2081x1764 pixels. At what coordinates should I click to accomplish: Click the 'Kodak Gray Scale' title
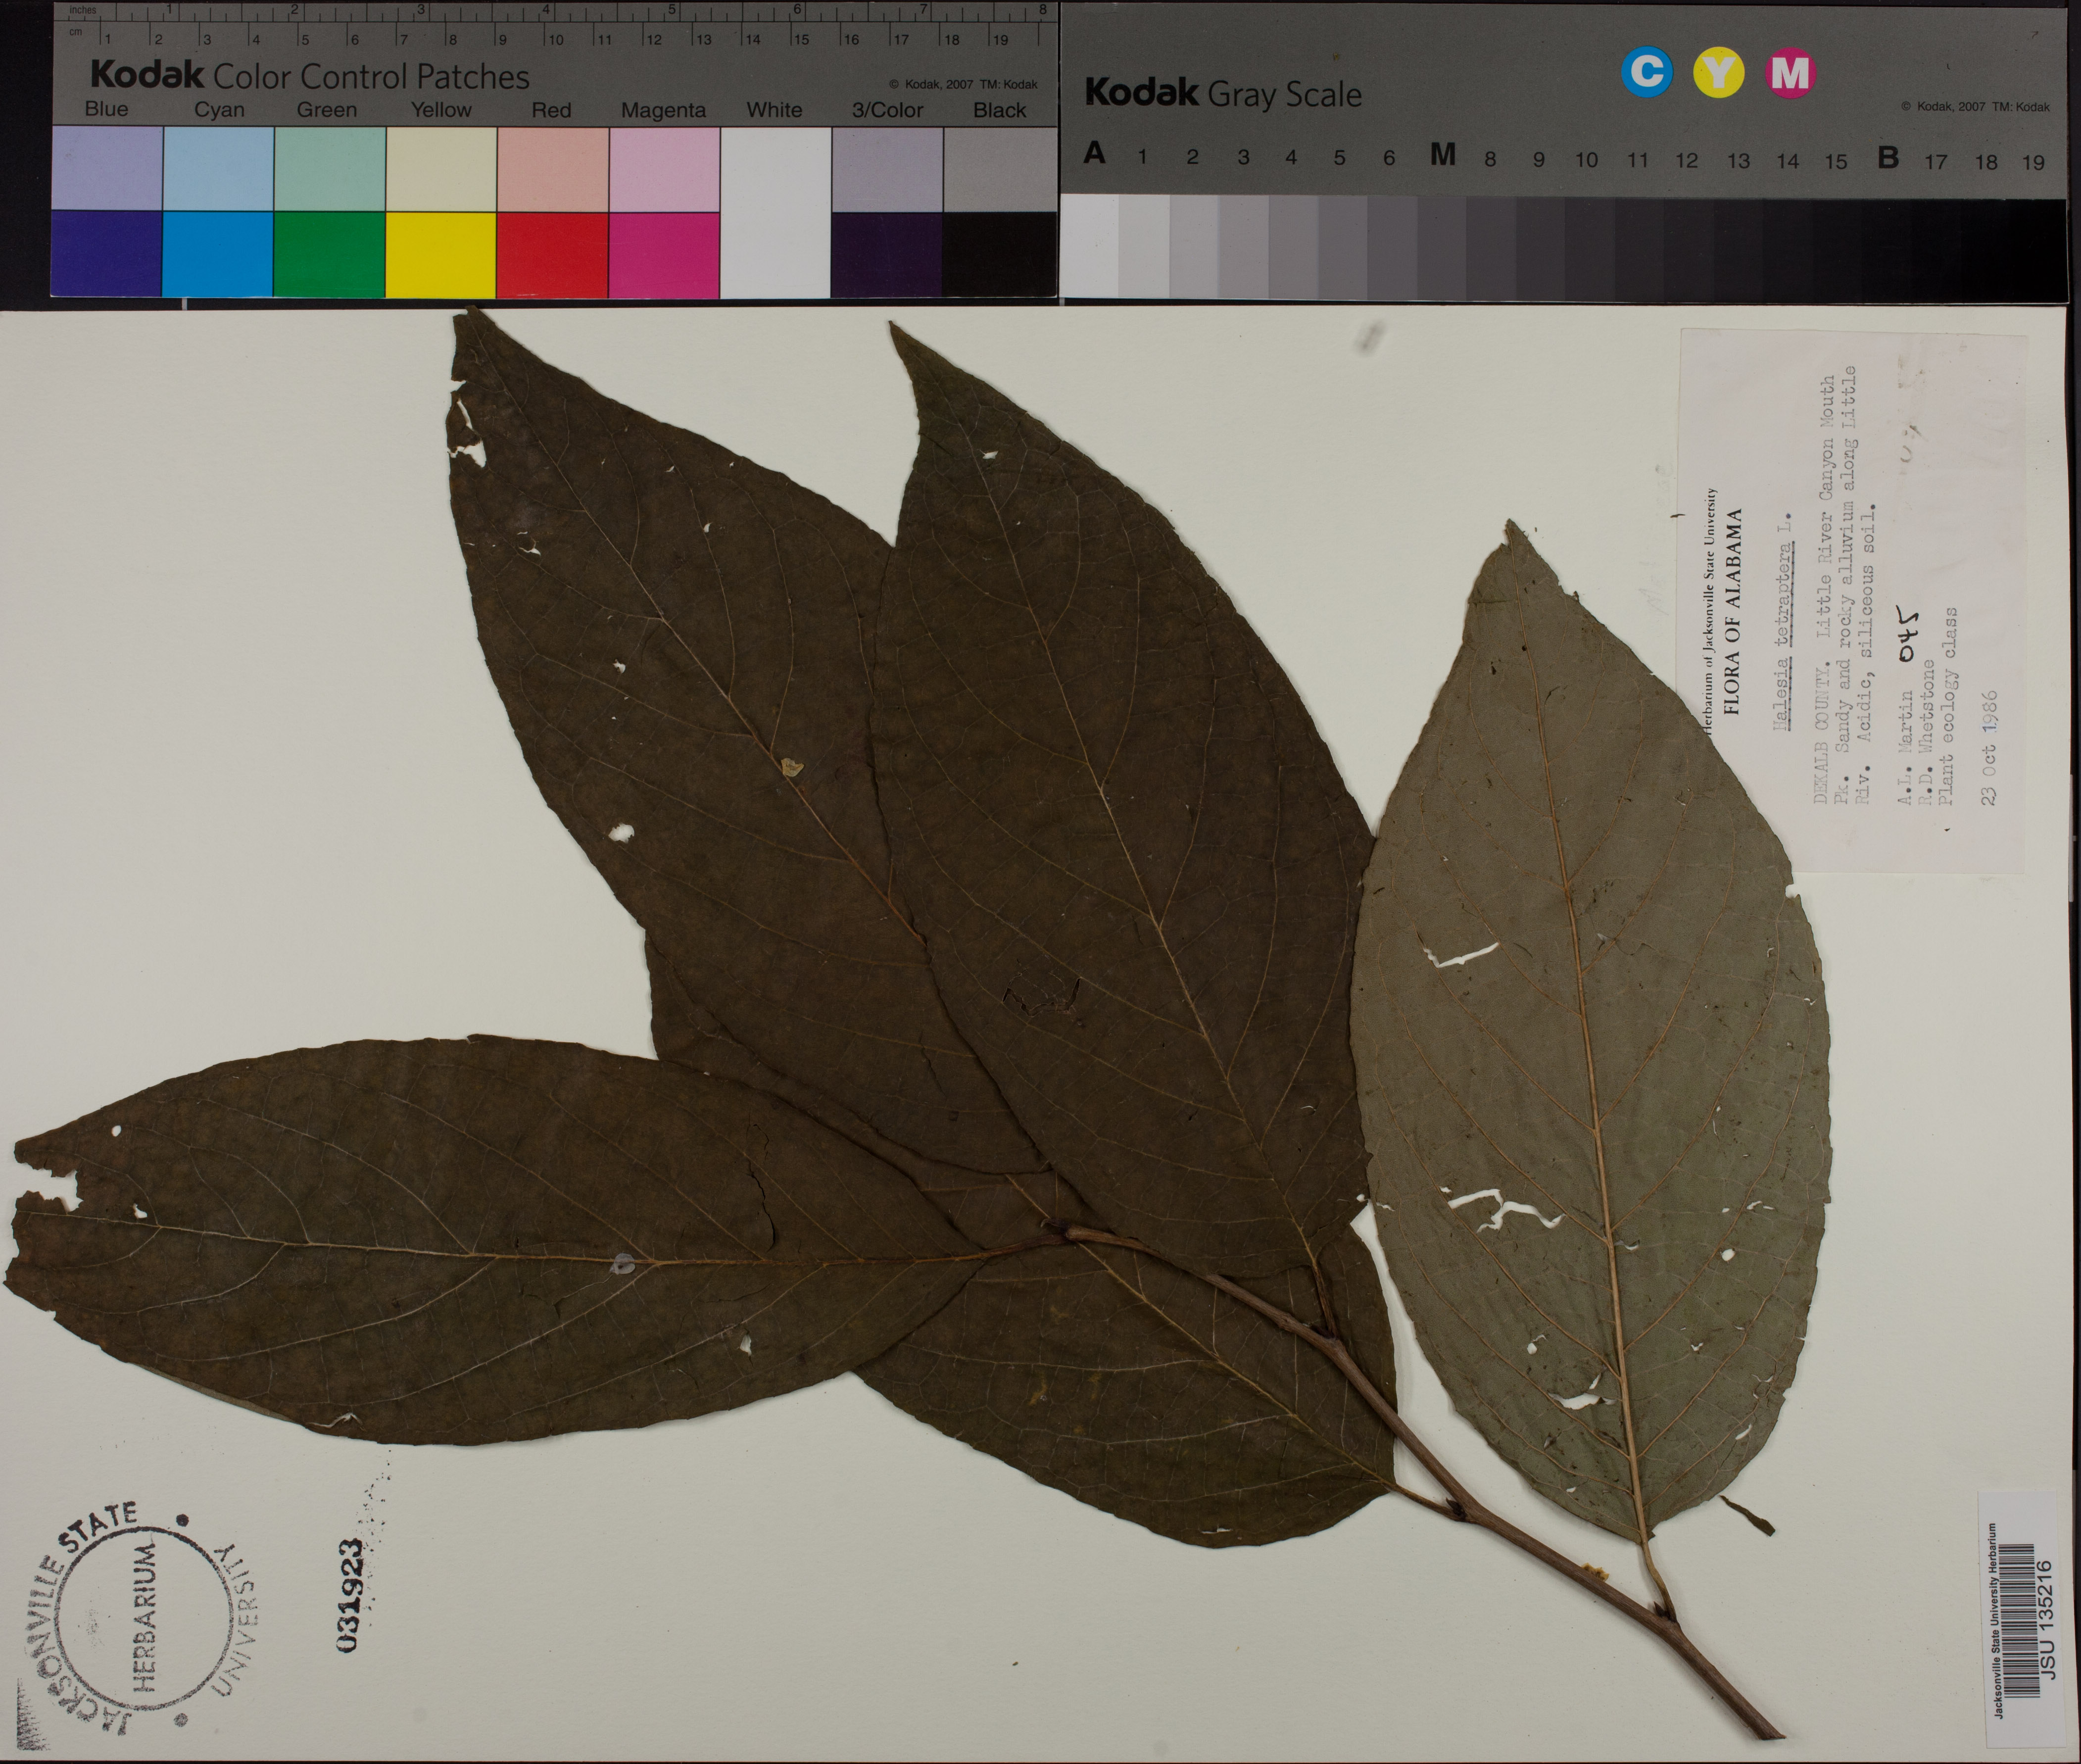(x=1223, y=93)
